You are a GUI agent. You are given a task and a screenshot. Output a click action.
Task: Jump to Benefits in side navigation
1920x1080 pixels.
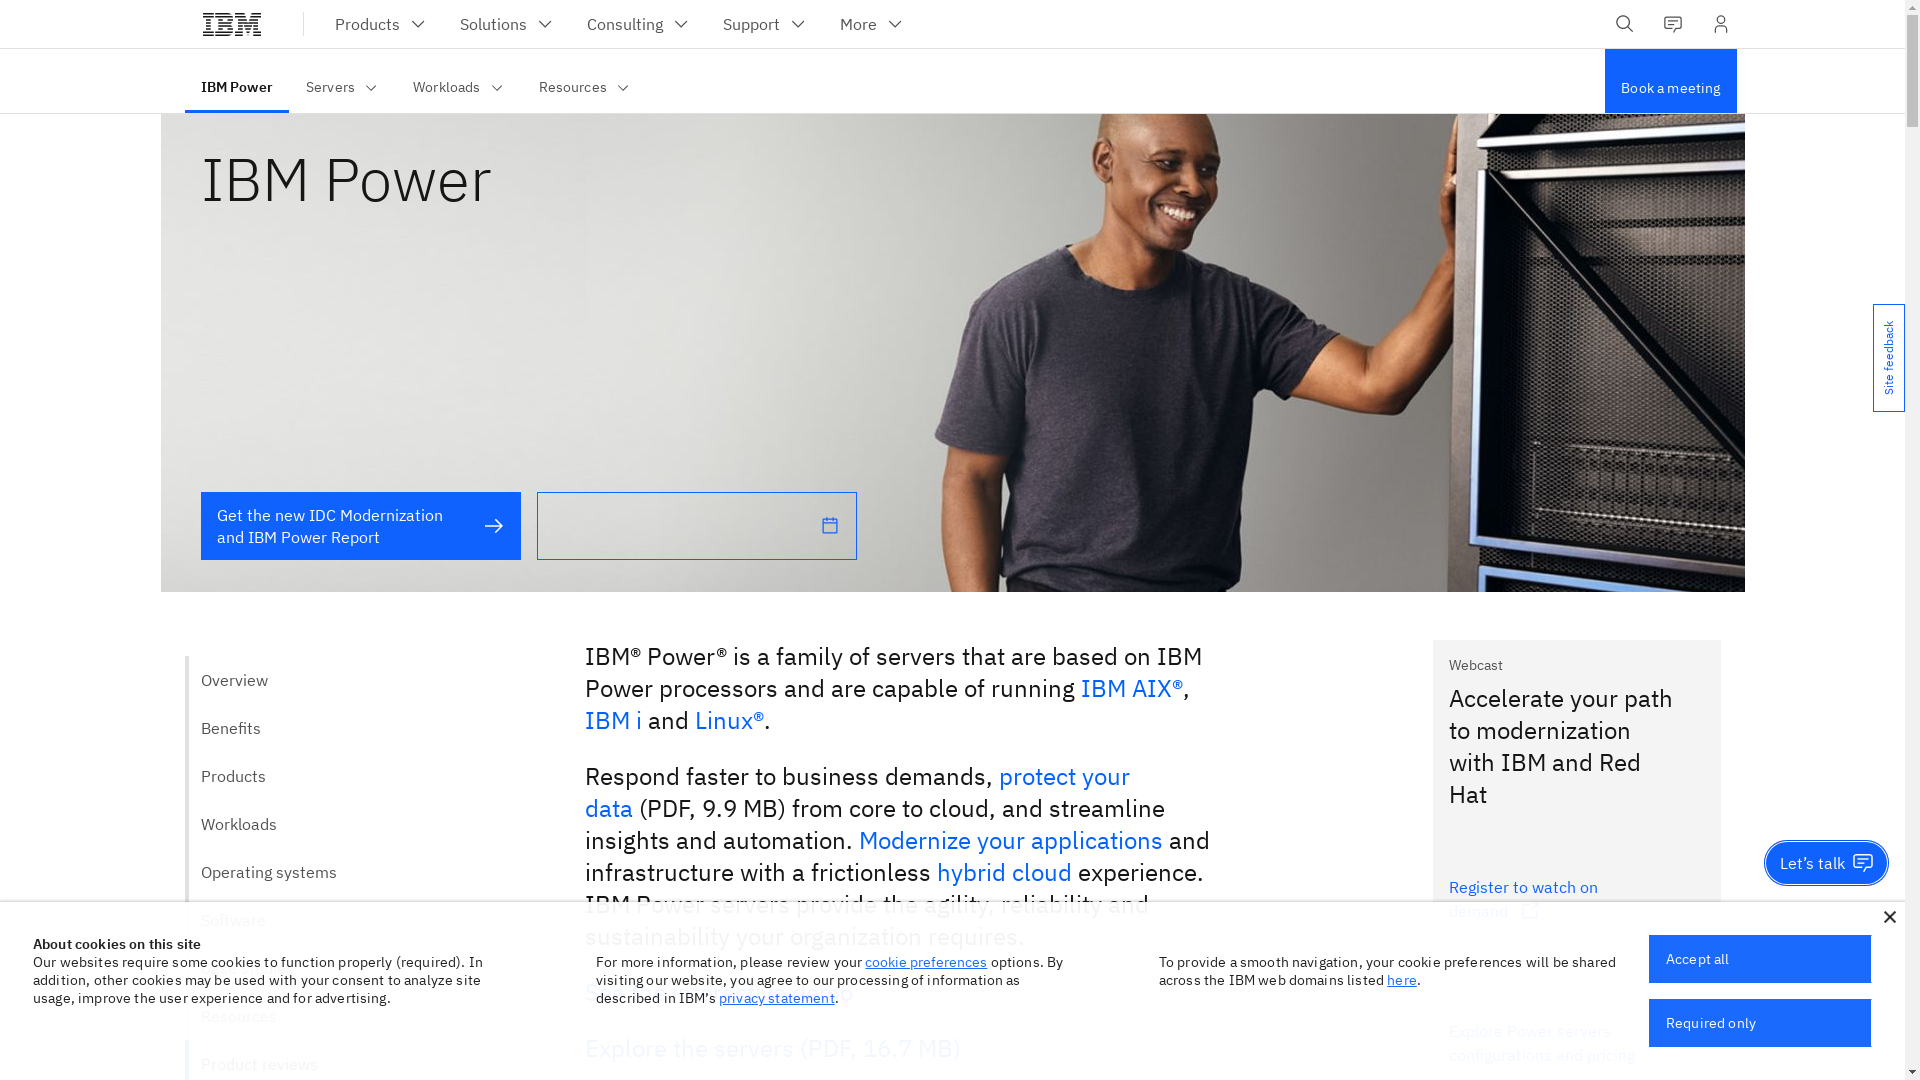[231, 728]
